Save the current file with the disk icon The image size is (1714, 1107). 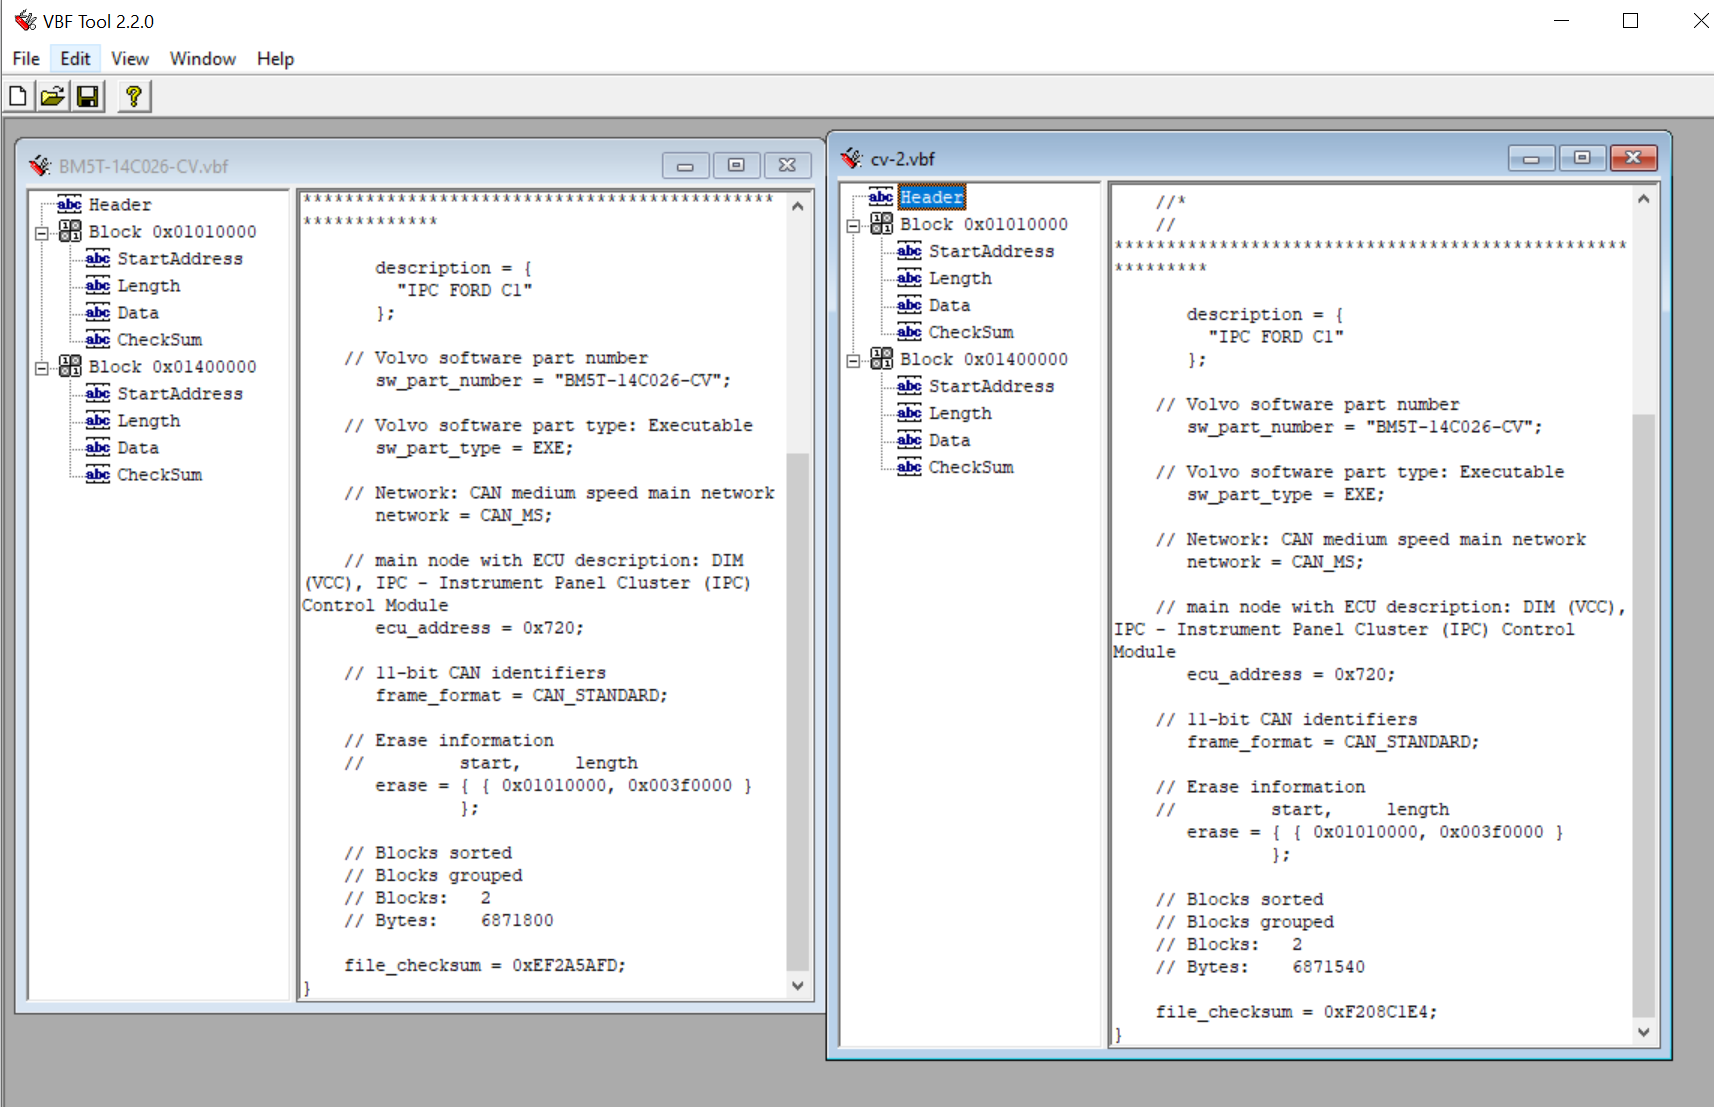[87, 95]
